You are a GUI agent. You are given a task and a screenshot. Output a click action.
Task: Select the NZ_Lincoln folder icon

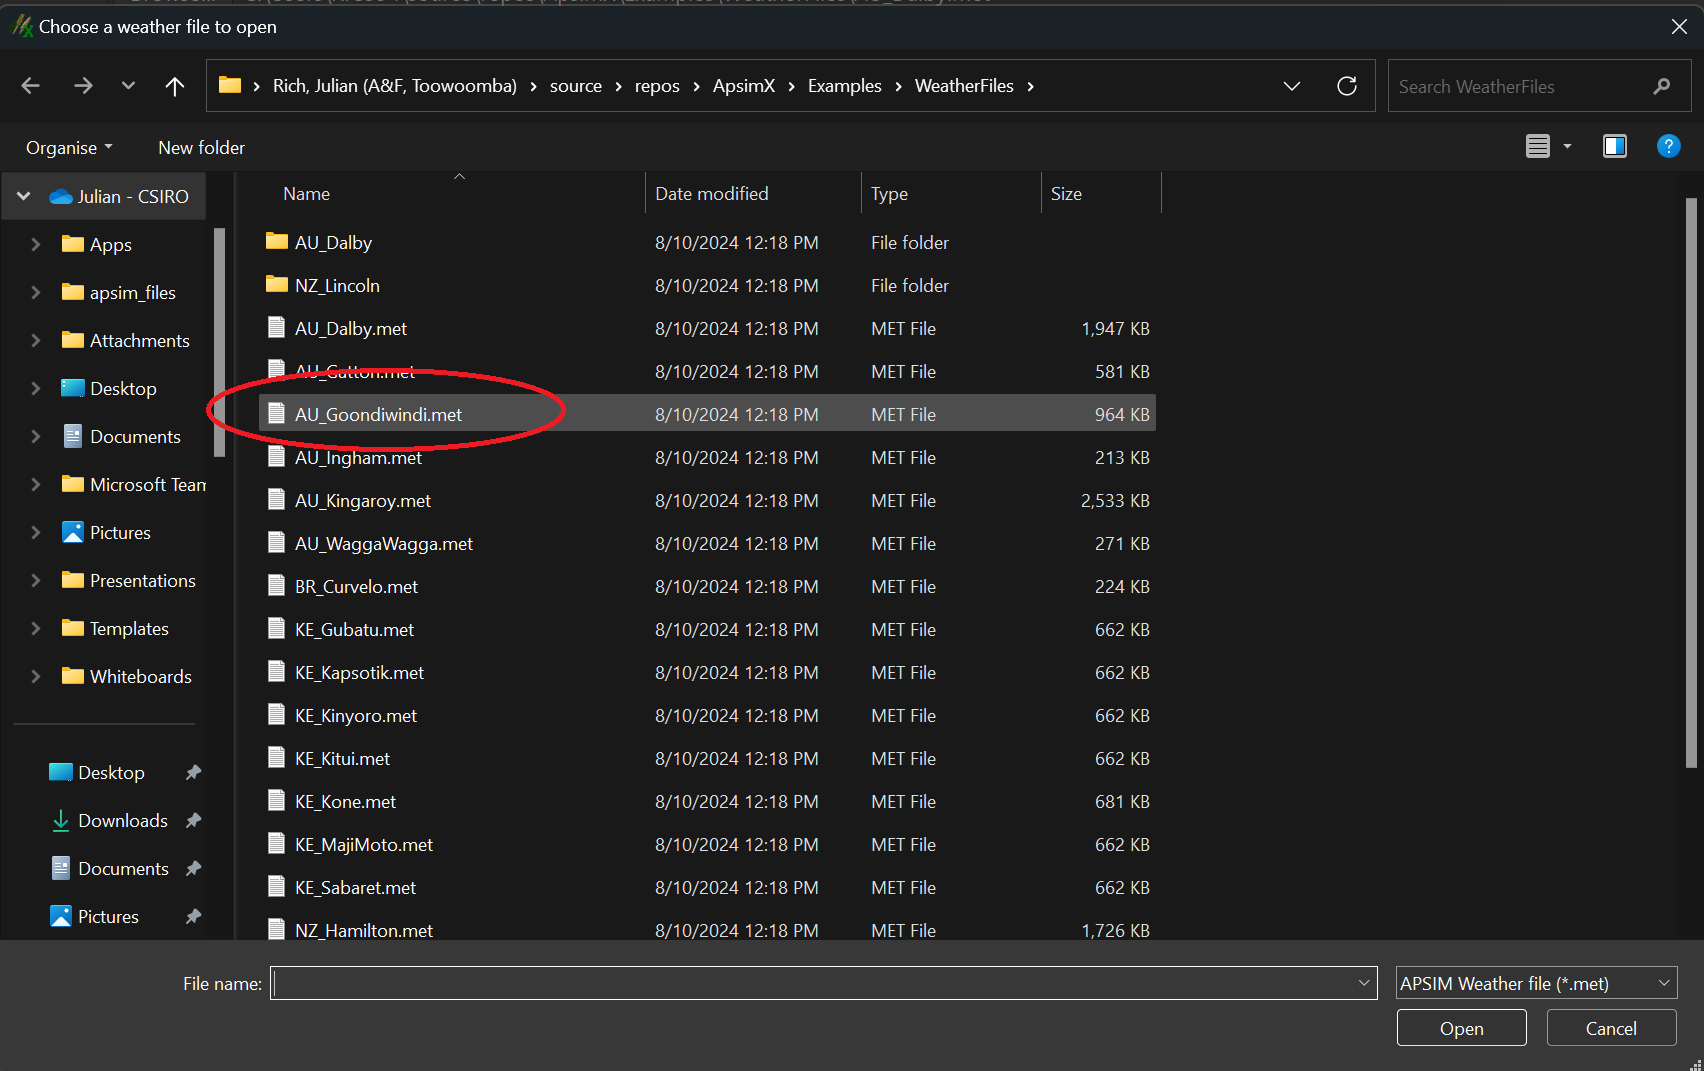277,285
